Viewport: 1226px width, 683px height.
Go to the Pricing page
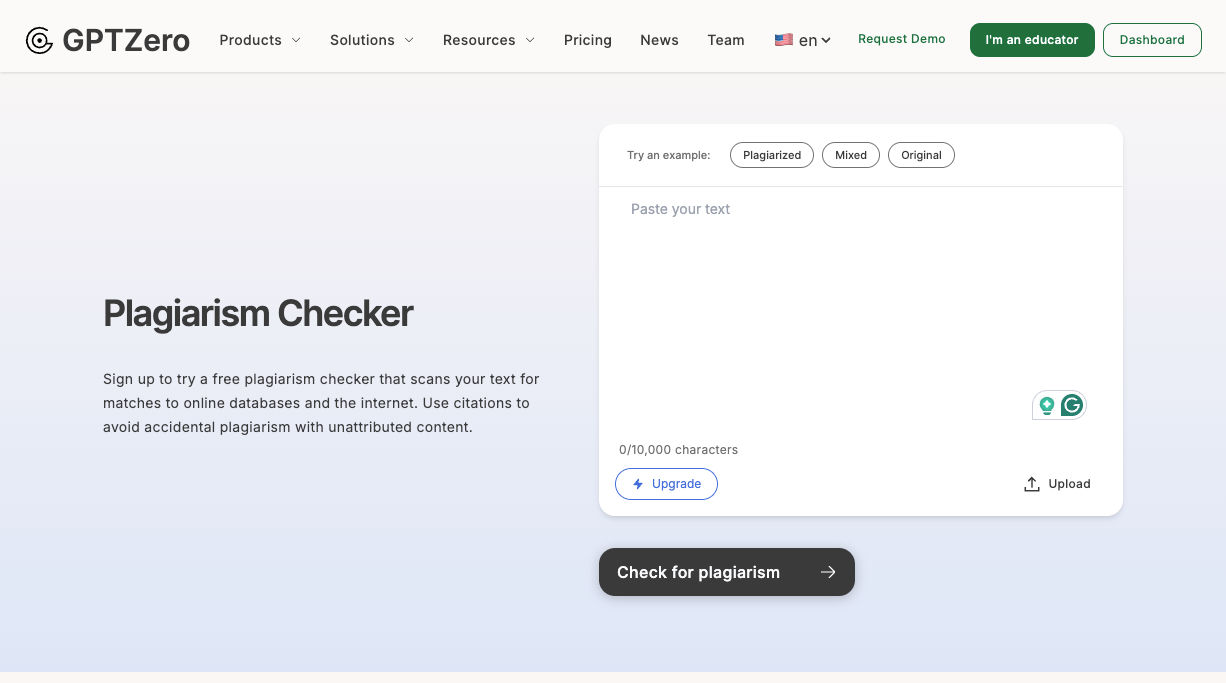588,40
